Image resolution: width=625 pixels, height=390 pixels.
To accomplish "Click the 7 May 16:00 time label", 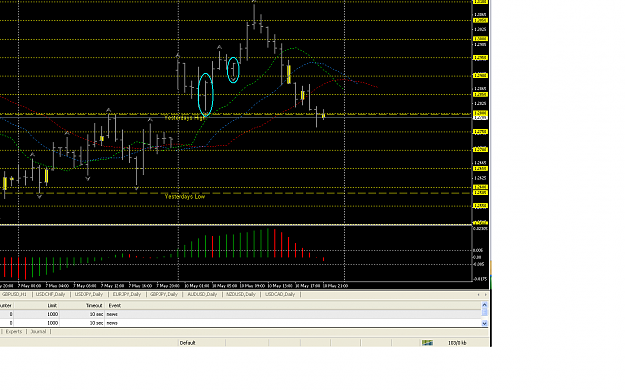I will click(141, 286).
